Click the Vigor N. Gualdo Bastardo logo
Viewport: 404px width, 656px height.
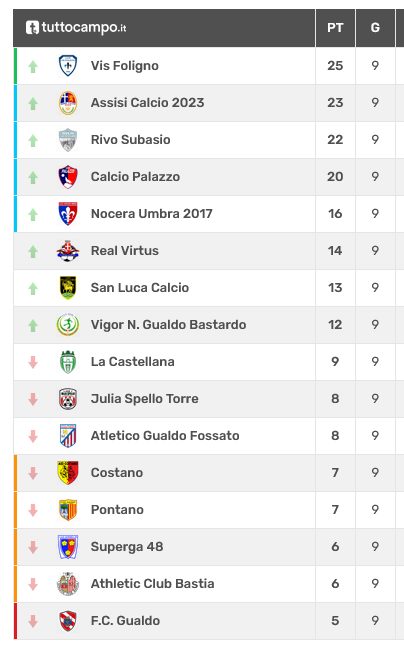pyautogui.click(x=68, y=325)
